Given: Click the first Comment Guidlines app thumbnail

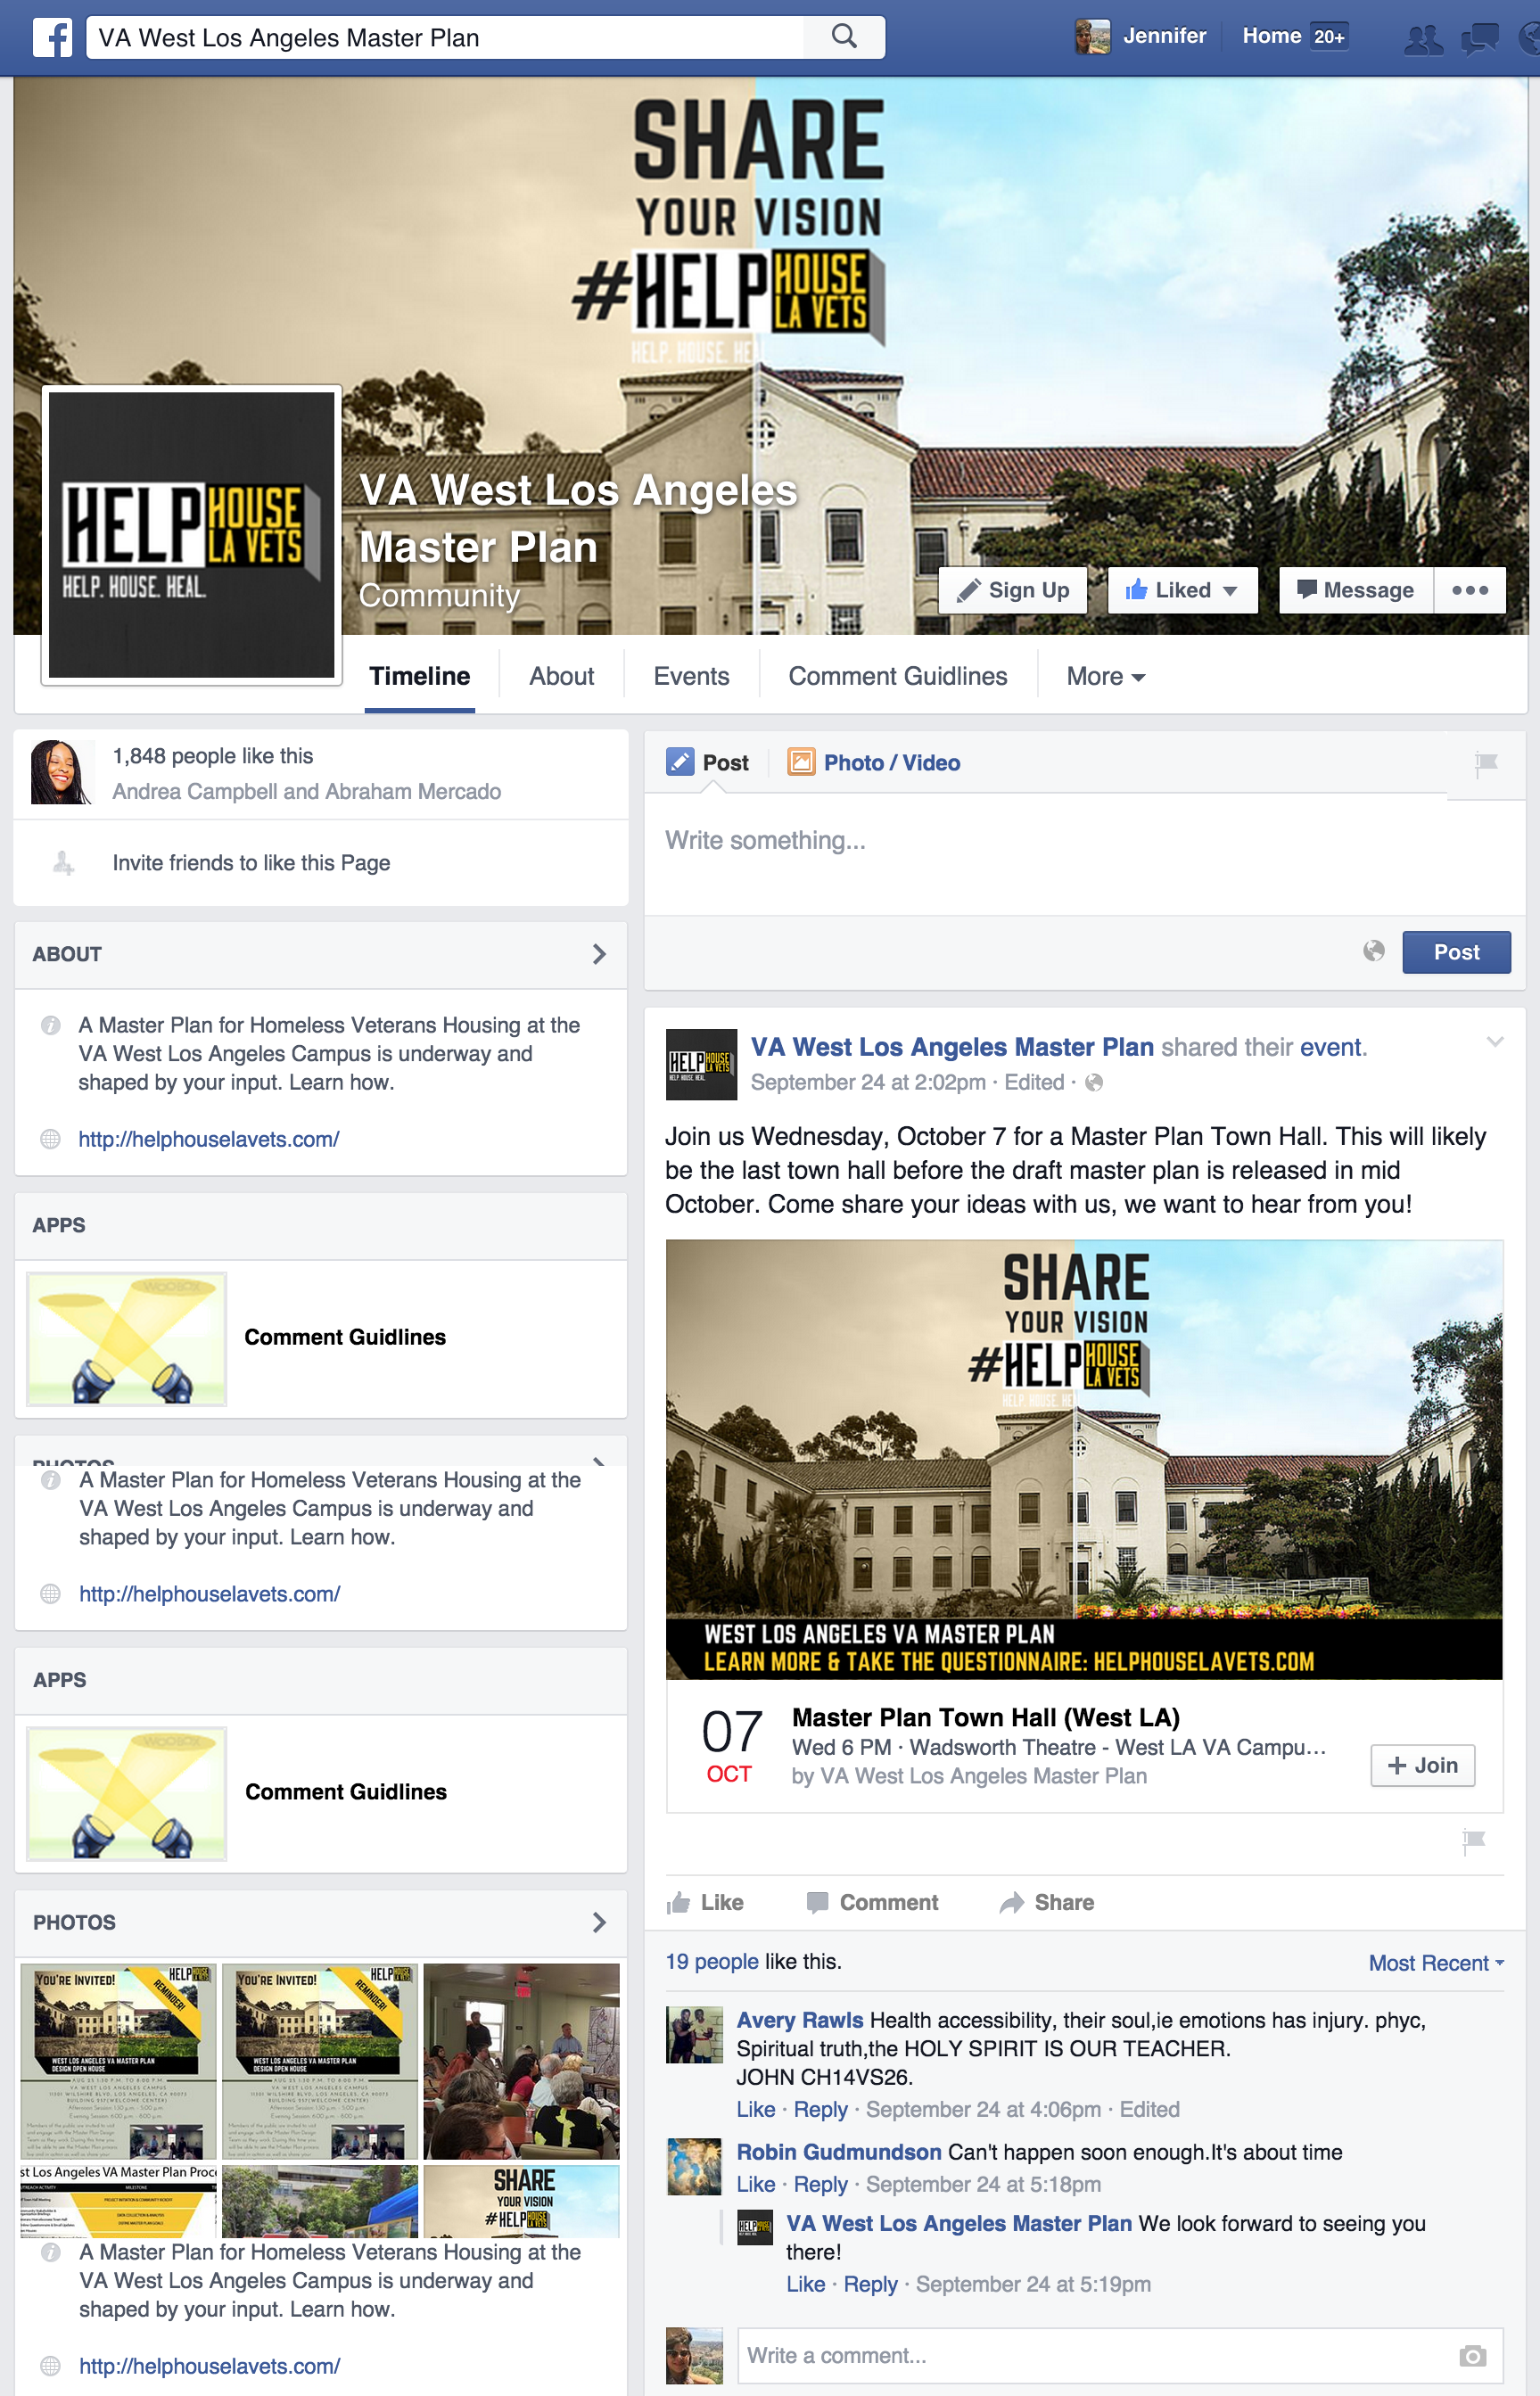Looking at the screenshot, I should 127,1339.
